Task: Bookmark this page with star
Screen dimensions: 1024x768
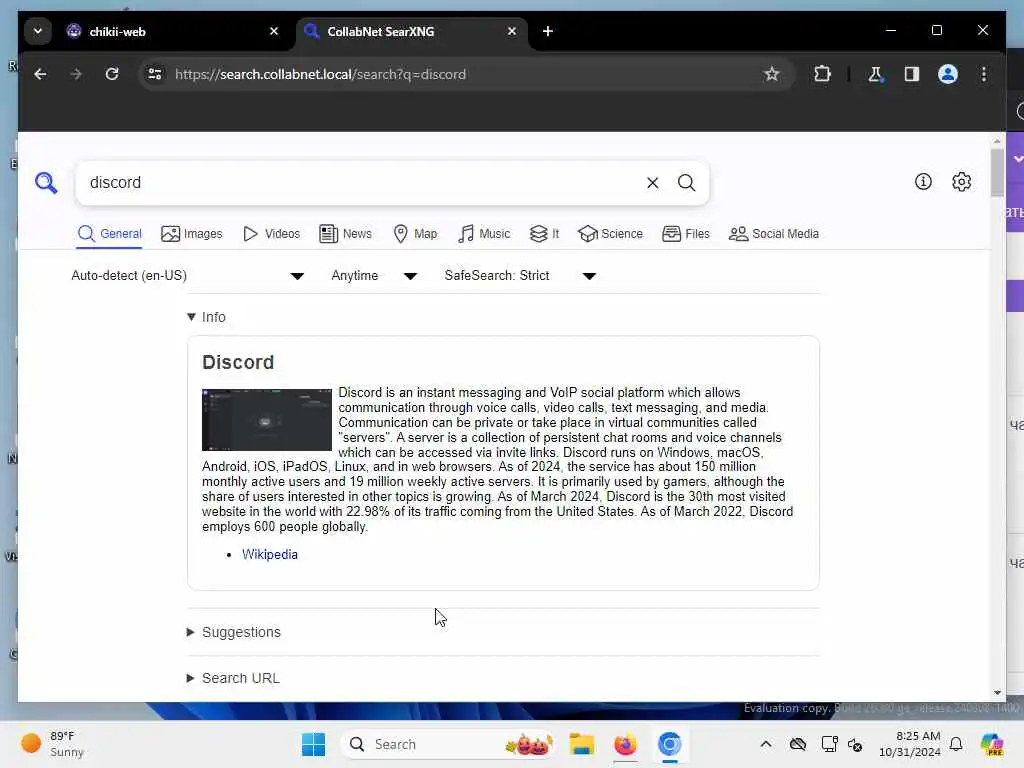Action: [771, 74]
